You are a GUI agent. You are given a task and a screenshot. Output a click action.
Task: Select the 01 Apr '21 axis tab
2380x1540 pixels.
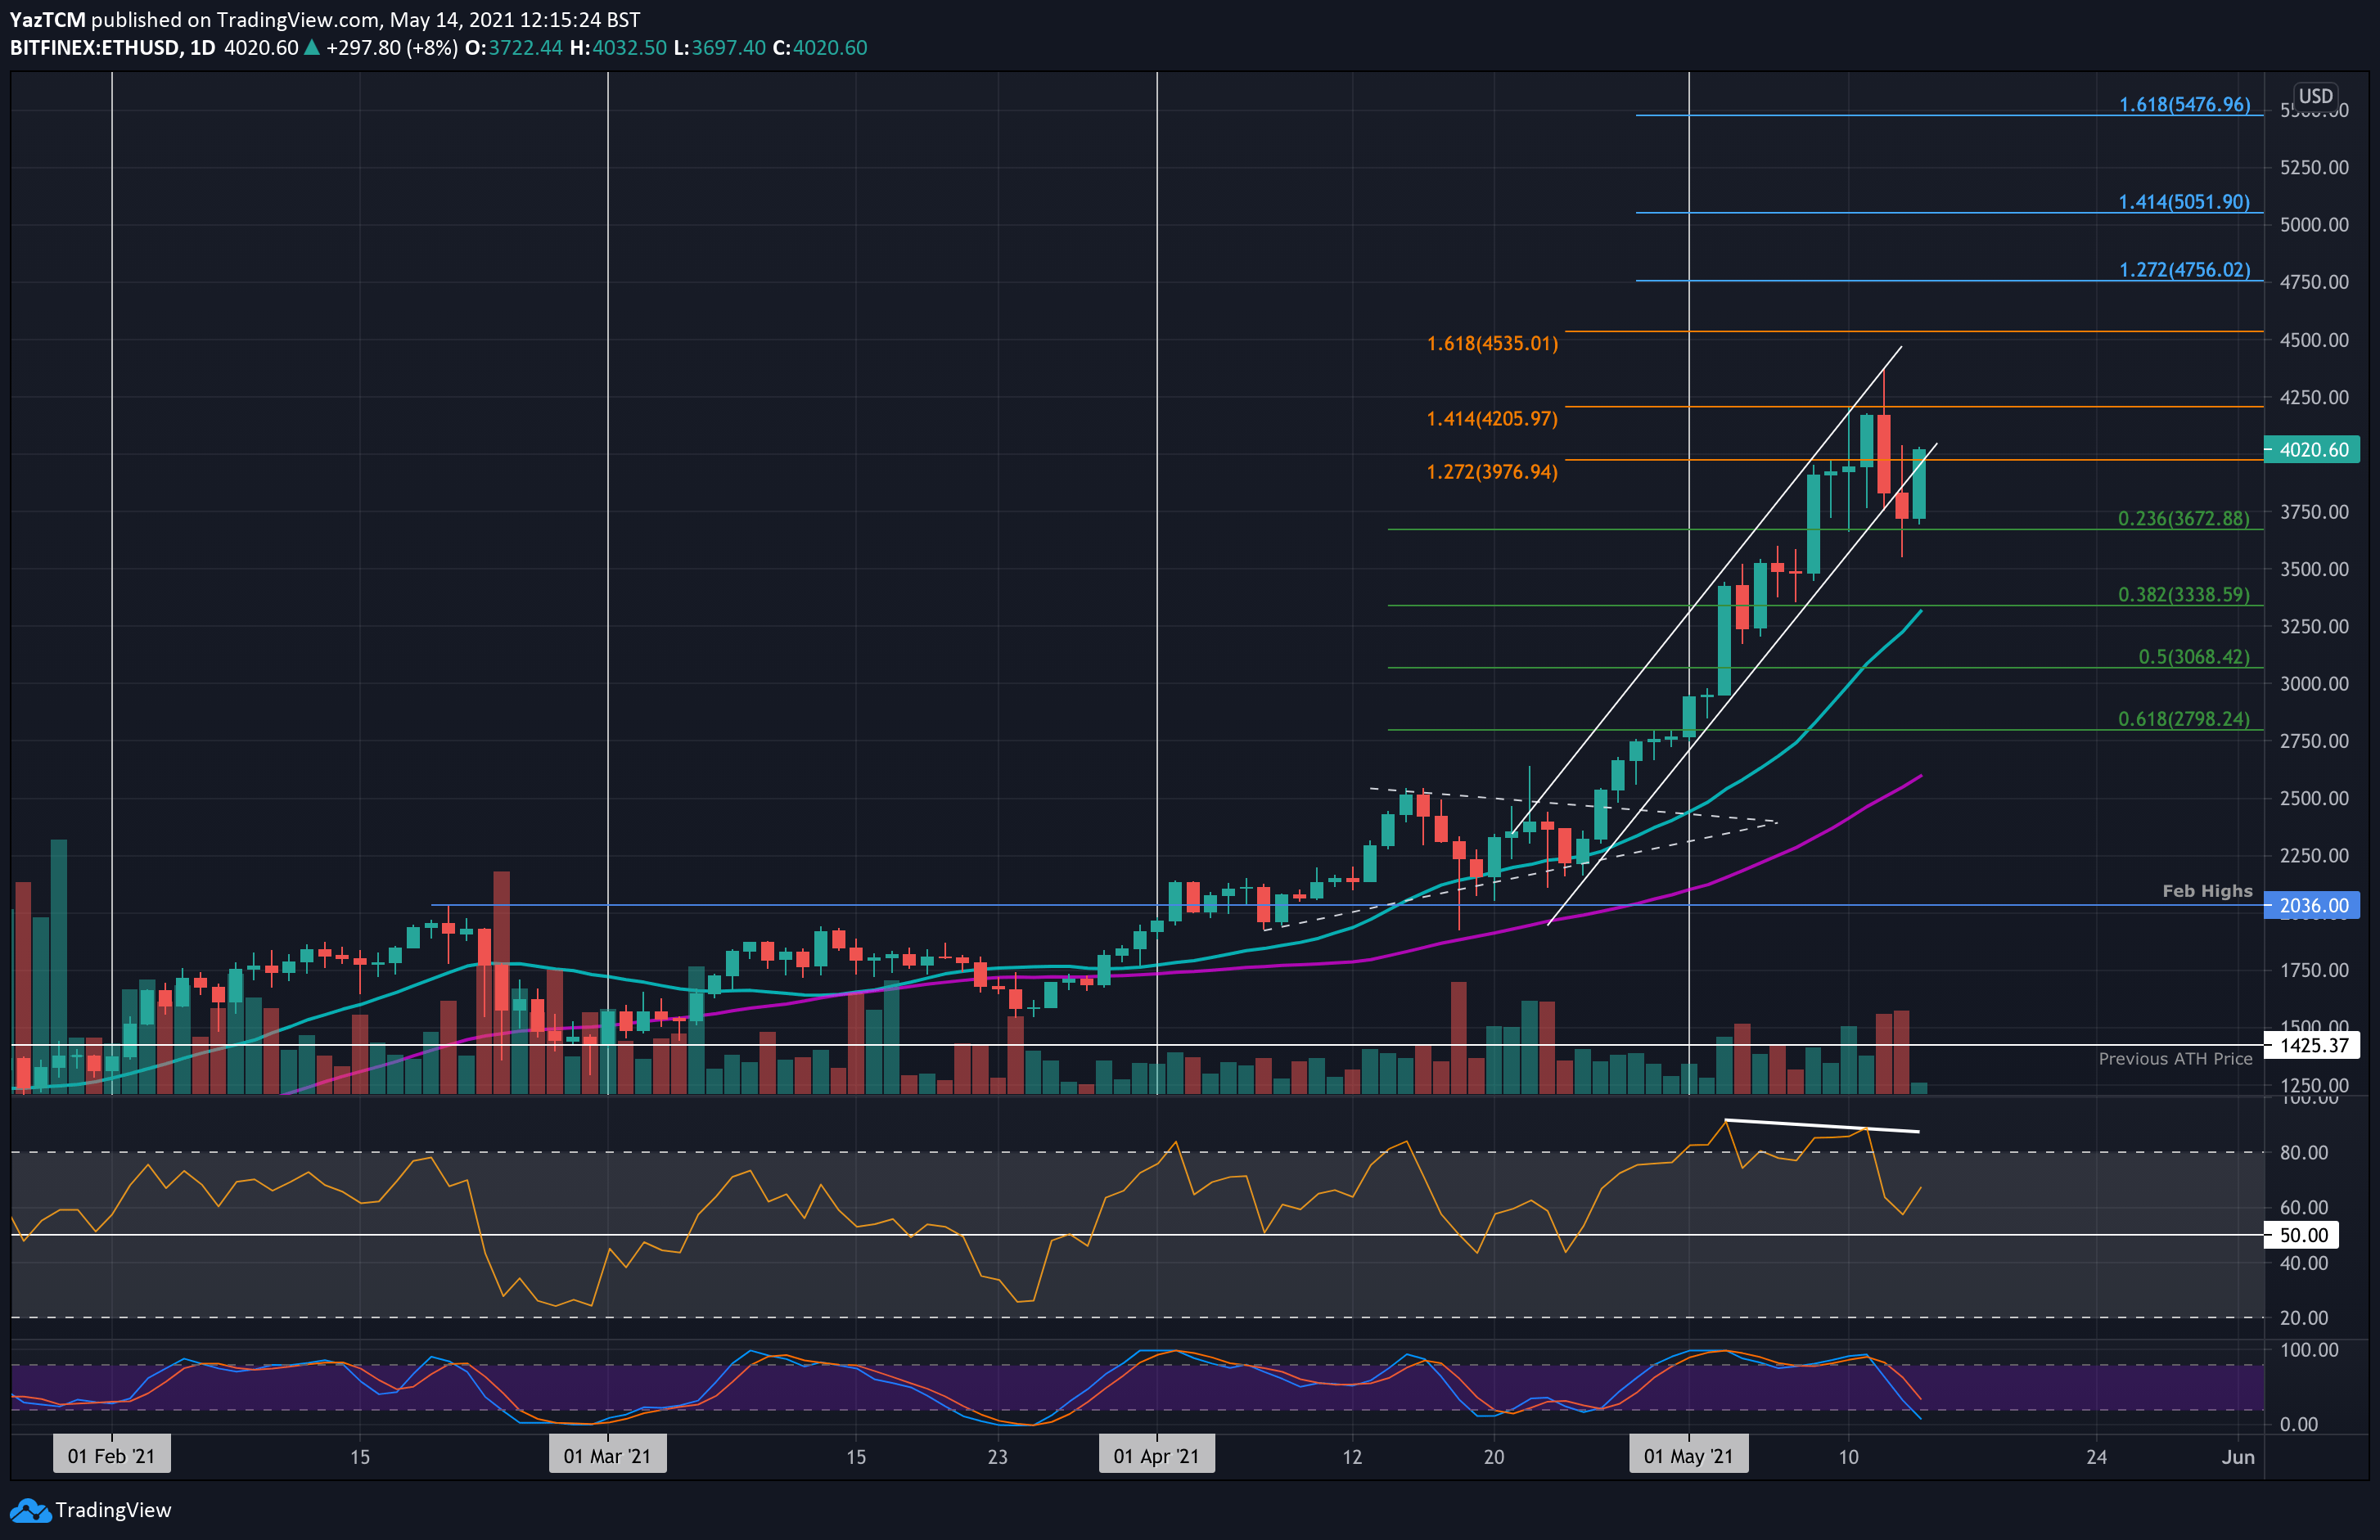(x=1156, y=1455)
